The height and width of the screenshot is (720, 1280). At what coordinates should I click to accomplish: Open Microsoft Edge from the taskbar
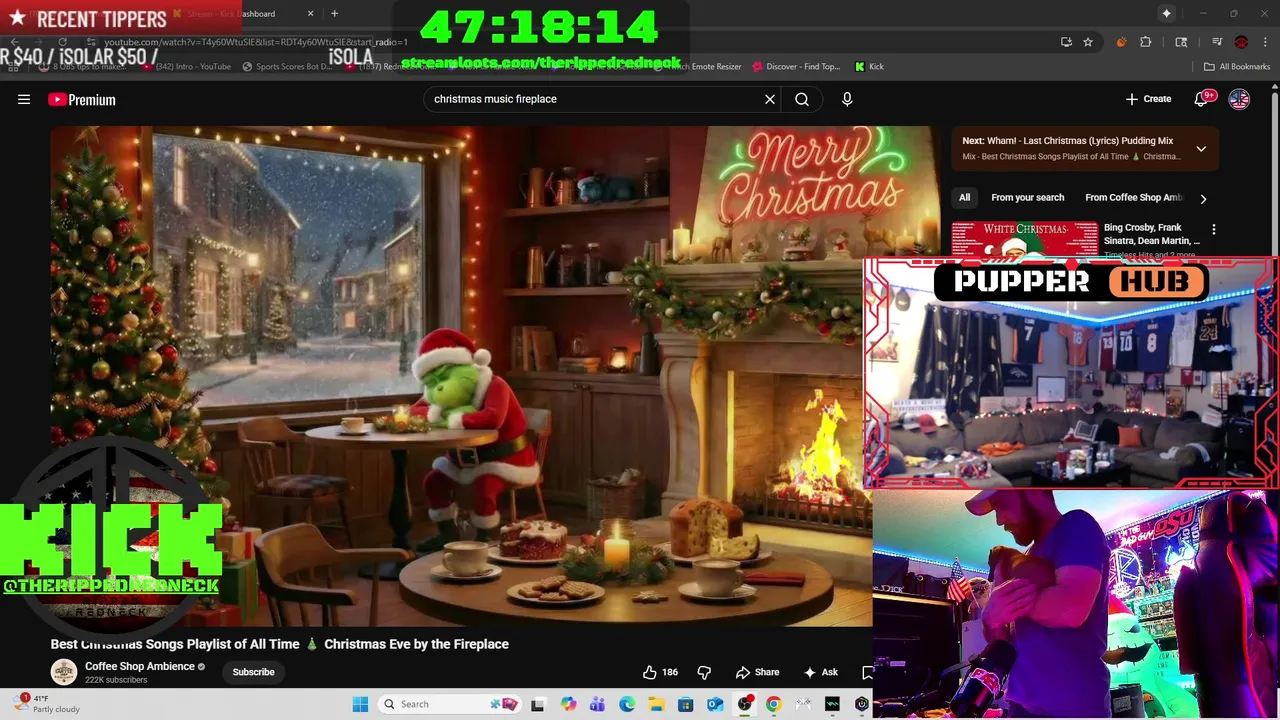pos(626,704)
